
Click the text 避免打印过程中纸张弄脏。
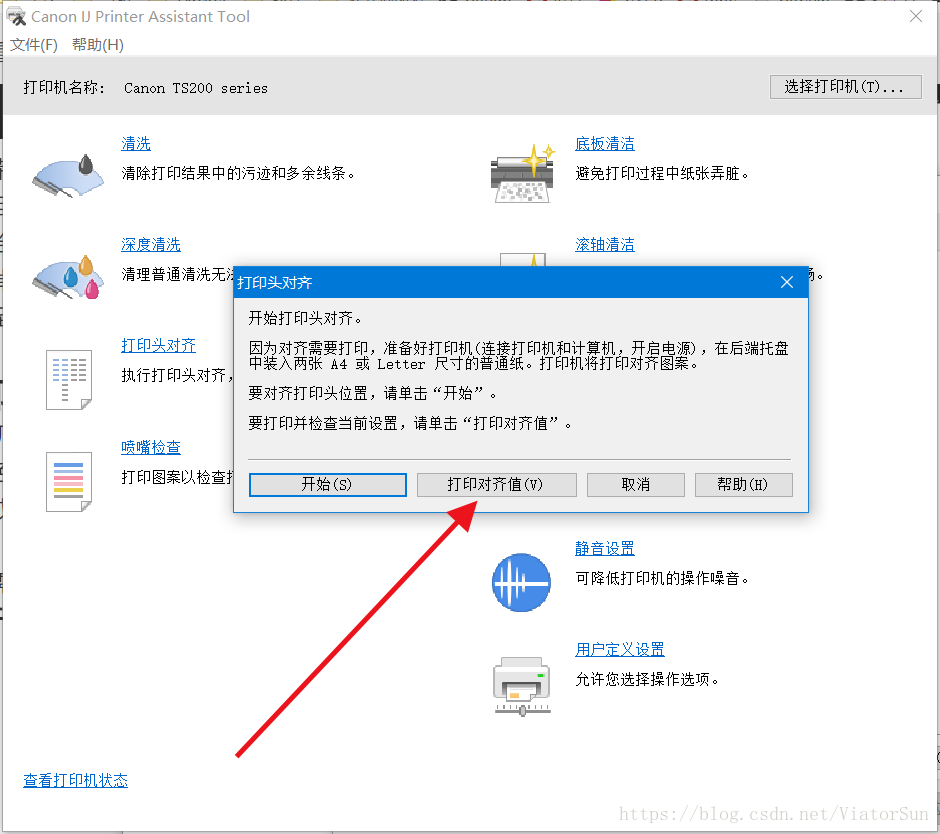point(662,174)
